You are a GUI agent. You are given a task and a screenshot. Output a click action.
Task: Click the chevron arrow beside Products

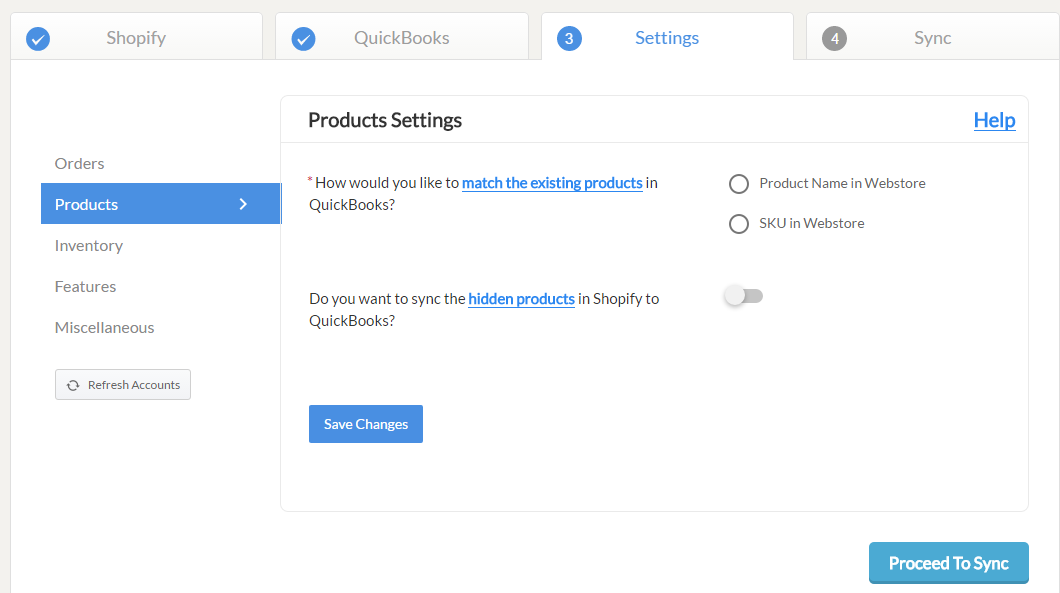243,204
